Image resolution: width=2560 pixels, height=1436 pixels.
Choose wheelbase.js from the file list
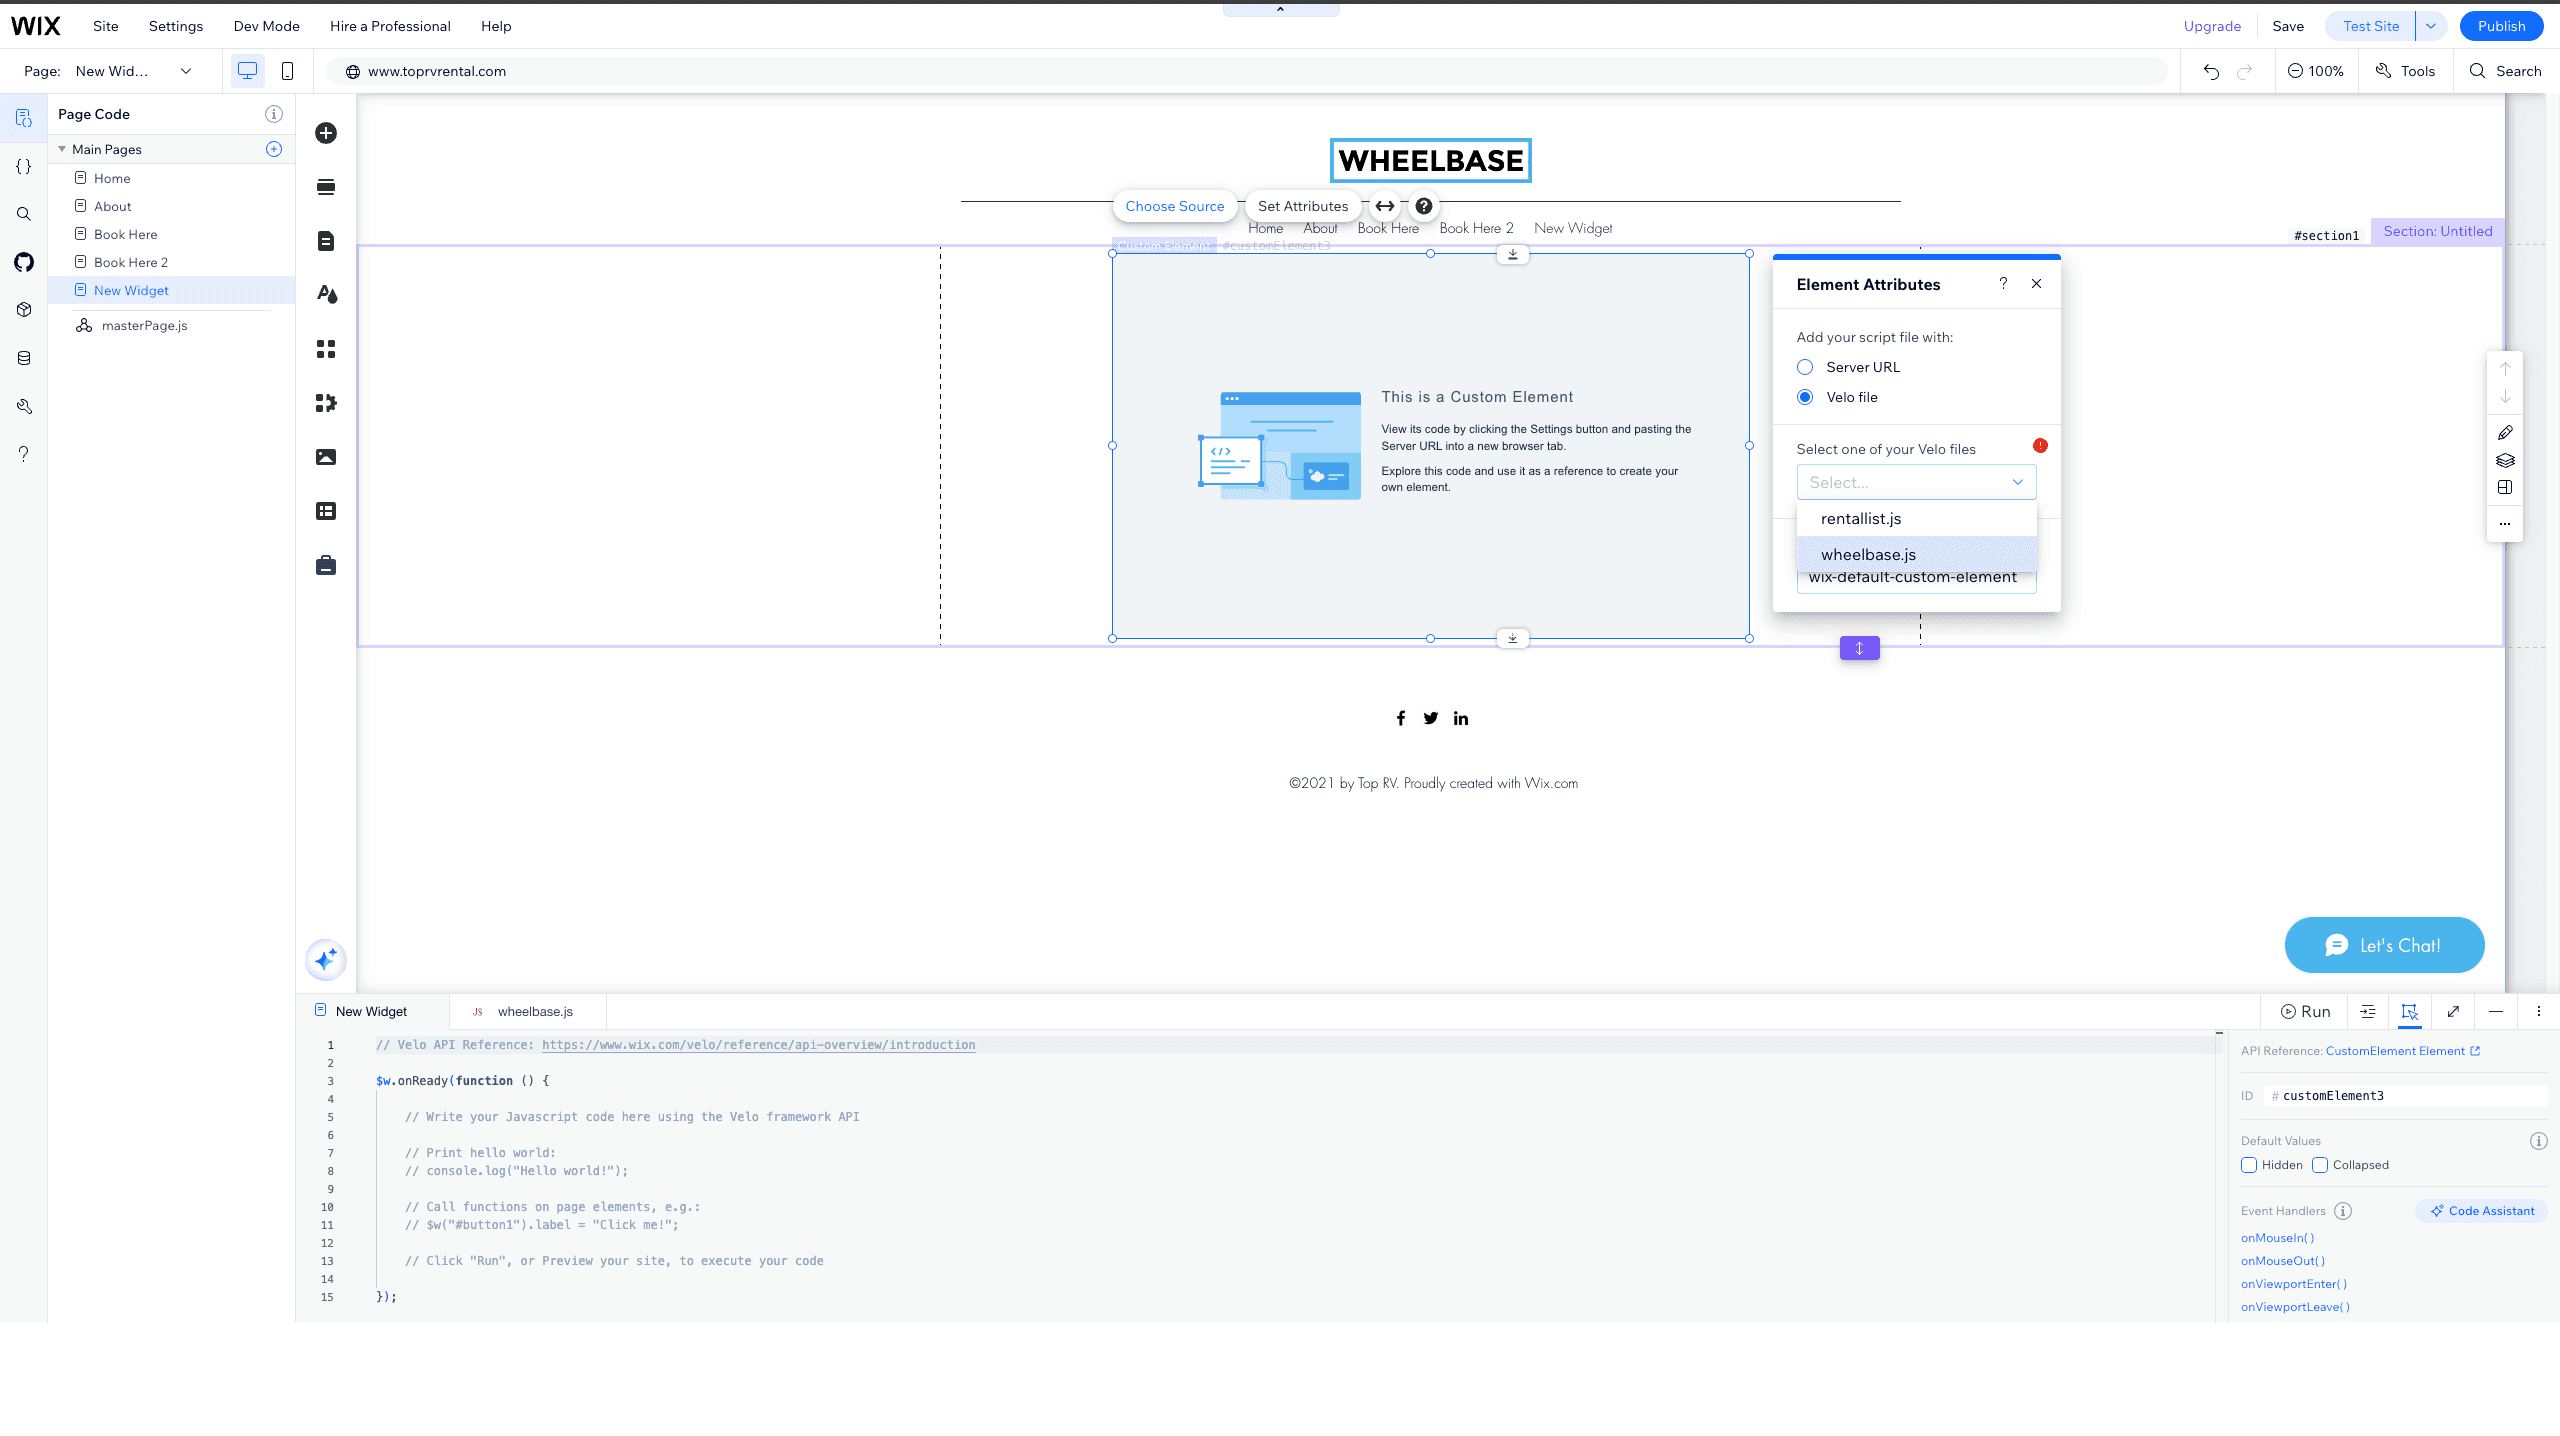(1868, 555)
